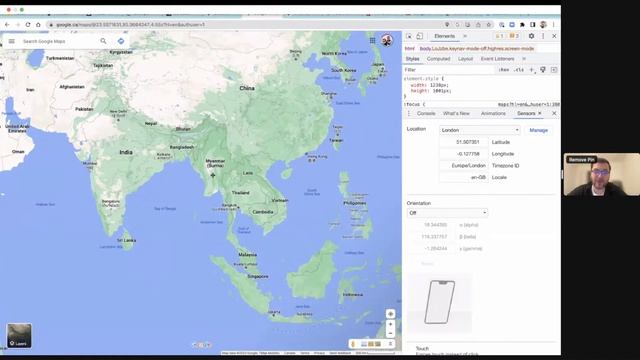Screen dimensions: 640x360
Task: Open the Console drawer tab
Action: coord(426,113)
